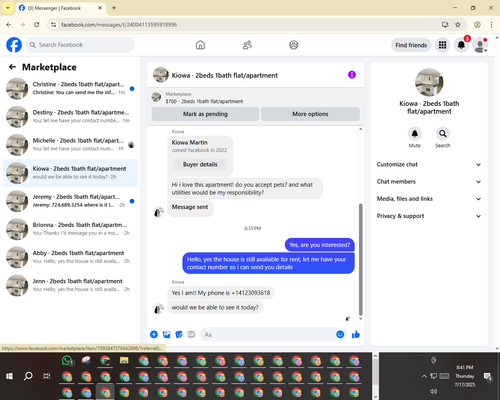Screen dimensions: 500x400
Task: Search in conversation with magnifier icon
Action: tap(443, 134)
